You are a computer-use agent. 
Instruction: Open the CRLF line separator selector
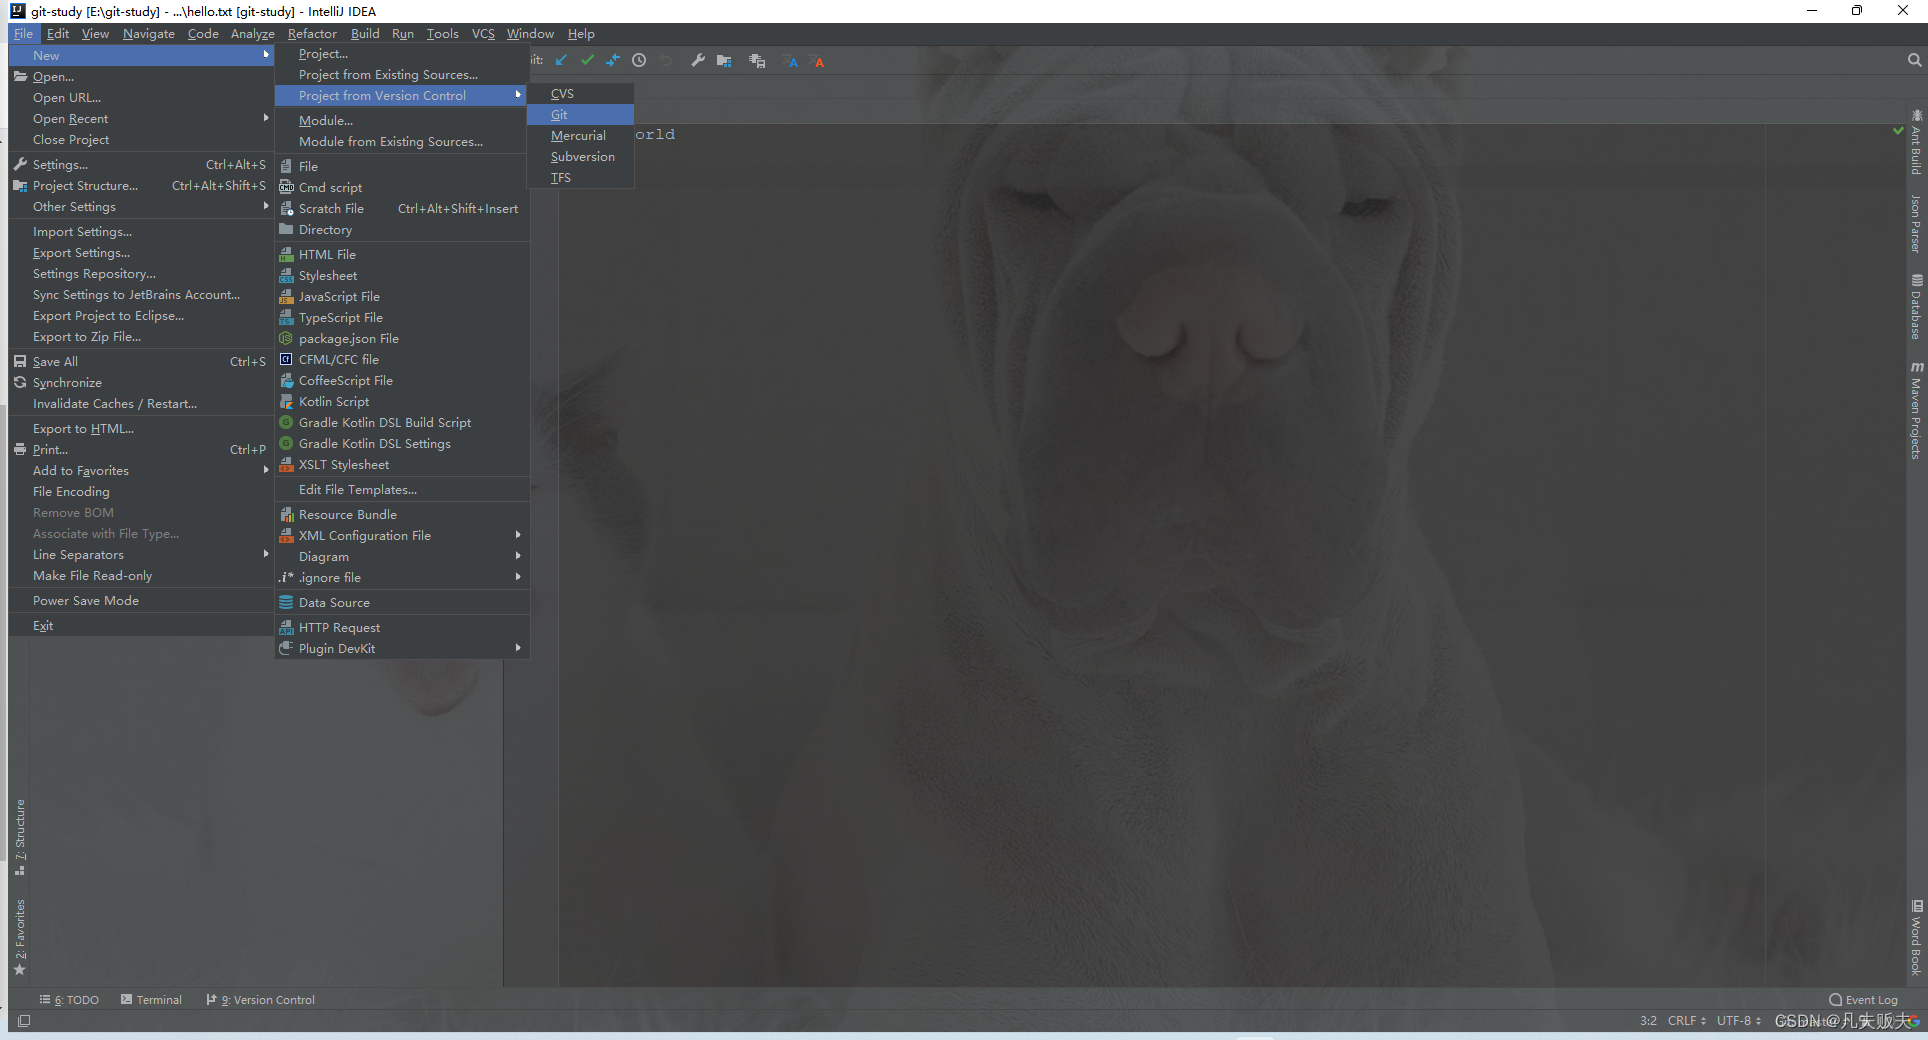(1687, 1021)
